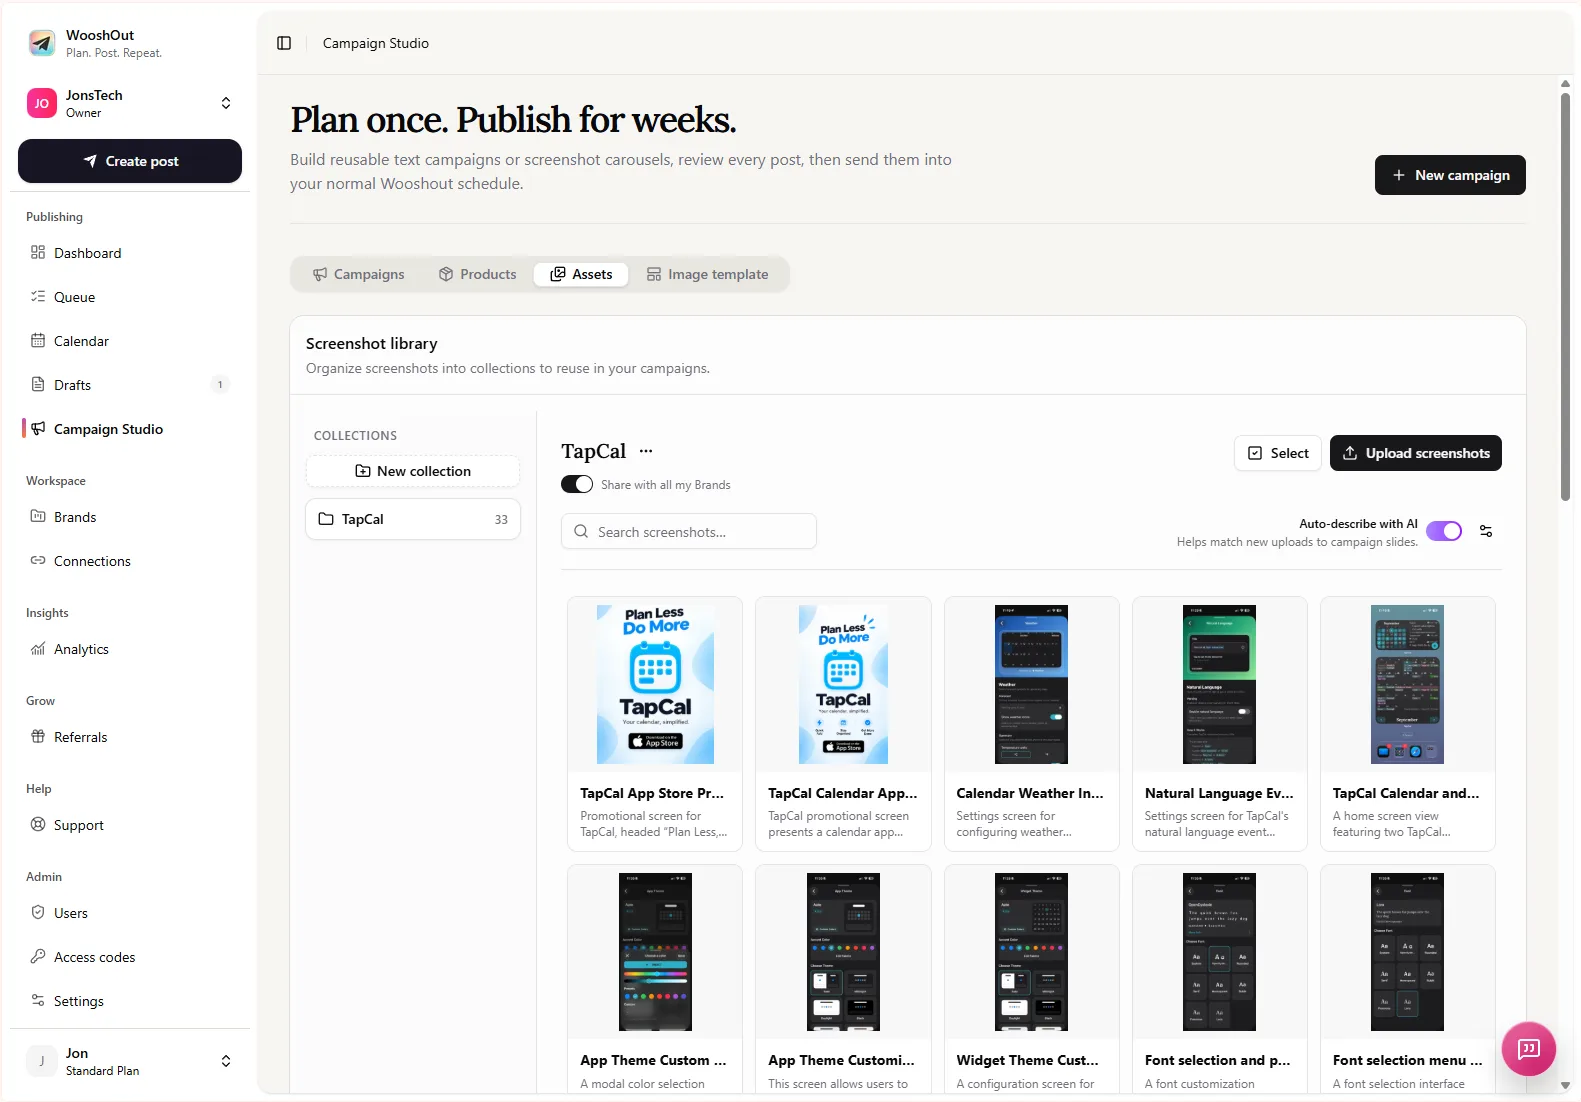Open the Widget Theme Cust... screenshot

(x=1031, y=980)
